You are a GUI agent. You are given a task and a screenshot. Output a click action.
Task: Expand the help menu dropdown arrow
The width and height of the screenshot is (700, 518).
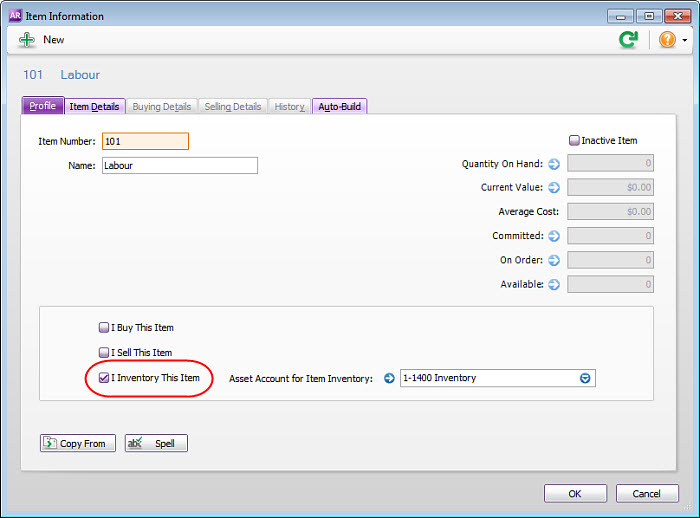(685, 41)
